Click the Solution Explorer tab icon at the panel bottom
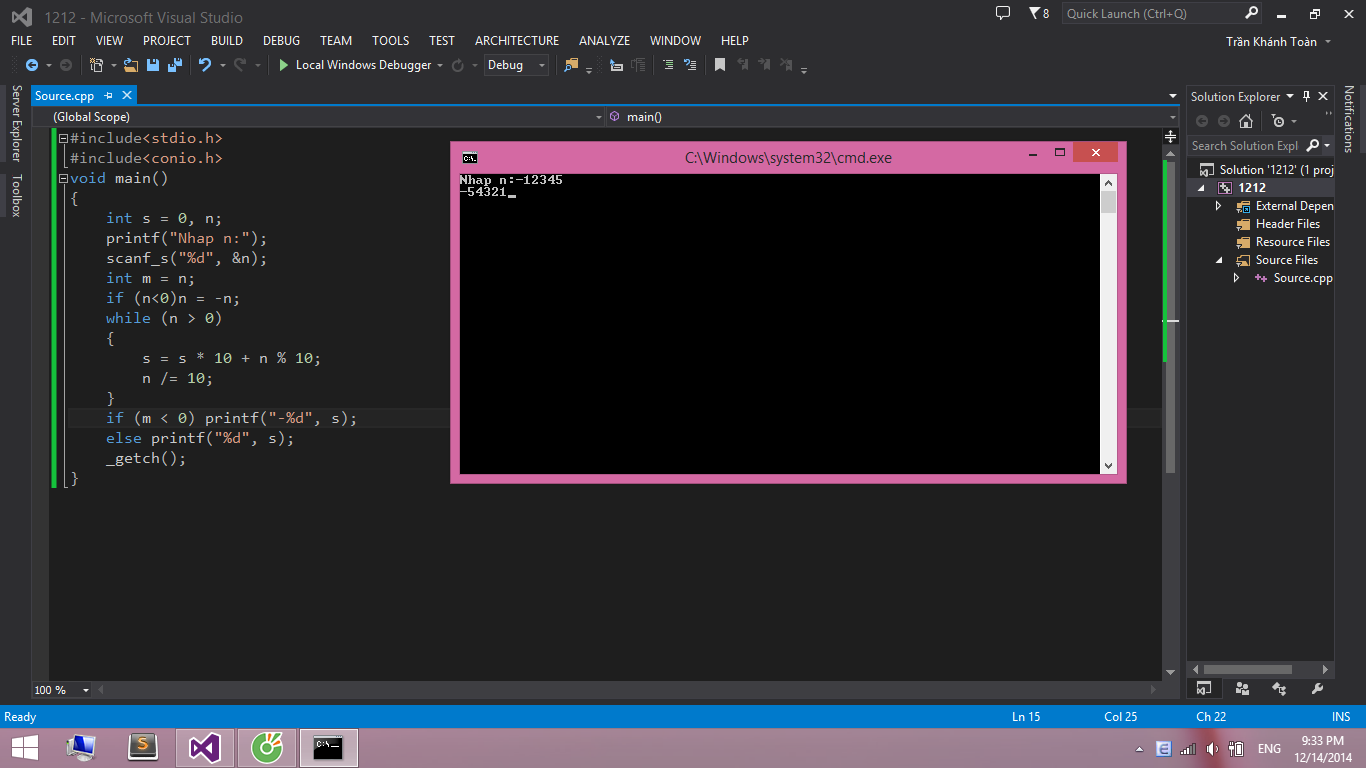Image resolution: width=1366 pixels, height=768 pixels. pos(1203,688)
